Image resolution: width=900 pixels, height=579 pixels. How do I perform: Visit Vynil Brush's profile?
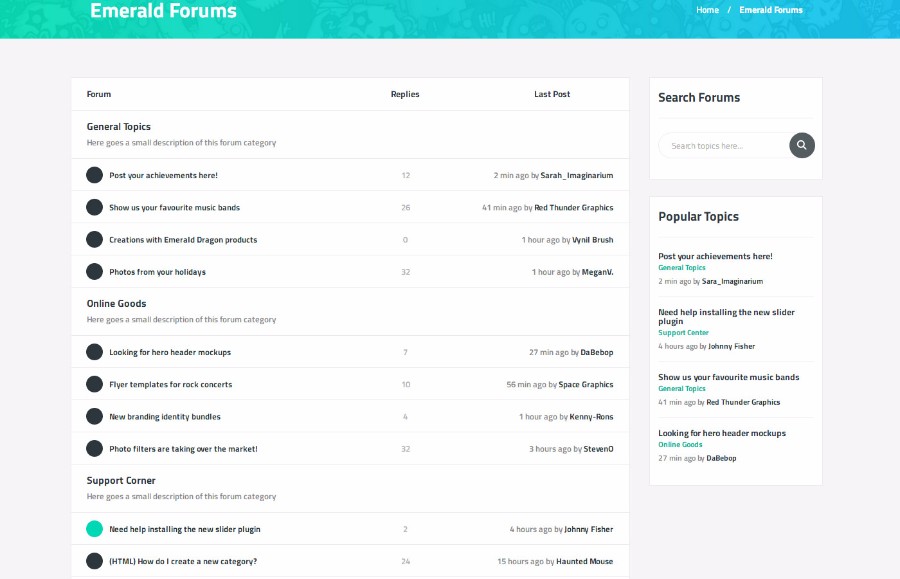click(592, 240)
